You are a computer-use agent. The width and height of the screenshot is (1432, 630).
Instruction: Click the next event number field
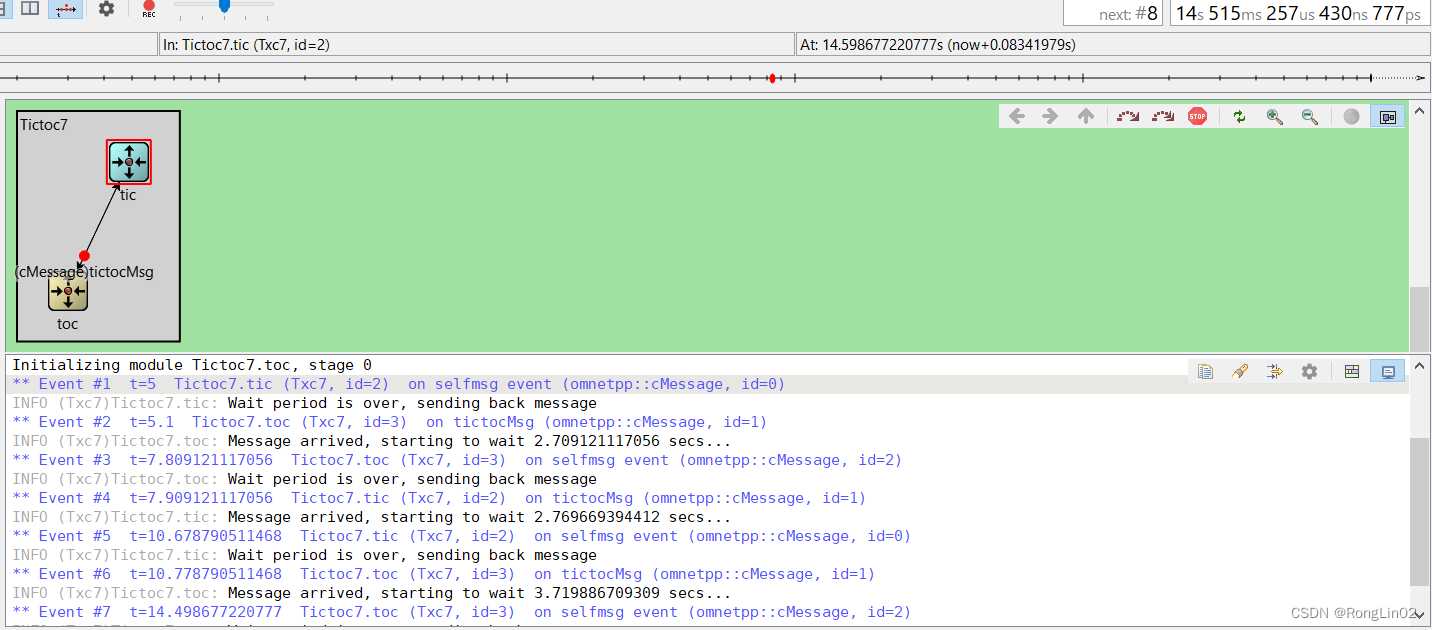[1112, 13]
